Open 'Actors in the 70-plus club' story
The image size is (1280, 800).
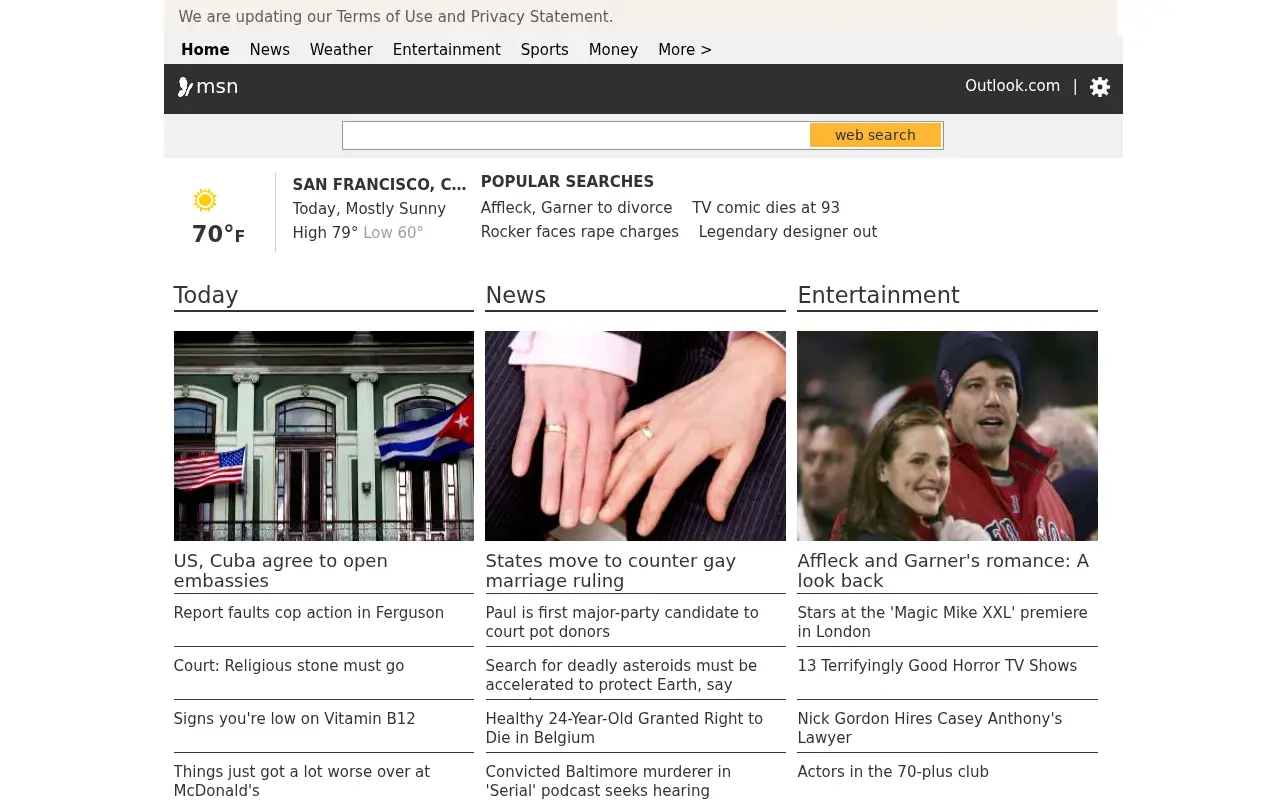point(893,772)
